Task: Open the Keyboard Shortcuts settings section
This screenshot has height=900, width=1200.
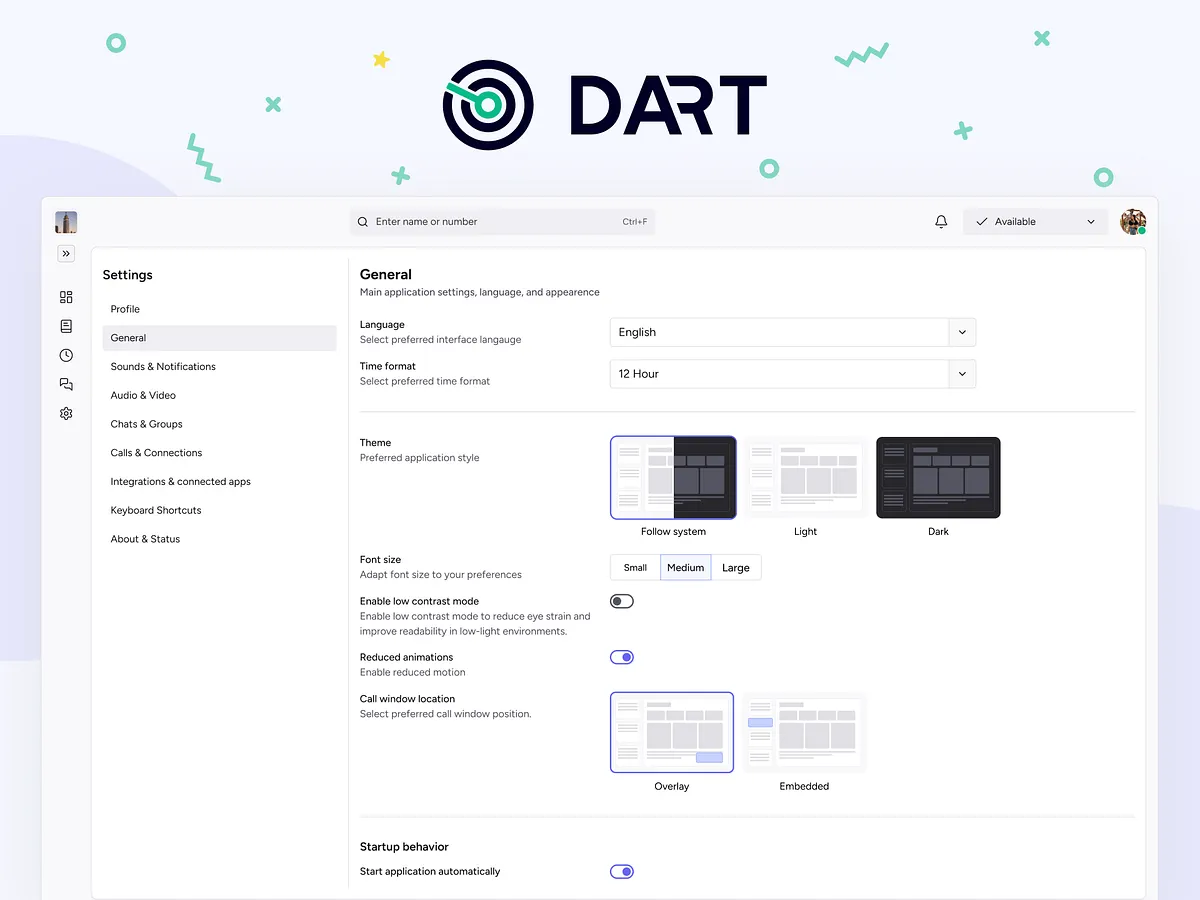Action: click(155, 510)
